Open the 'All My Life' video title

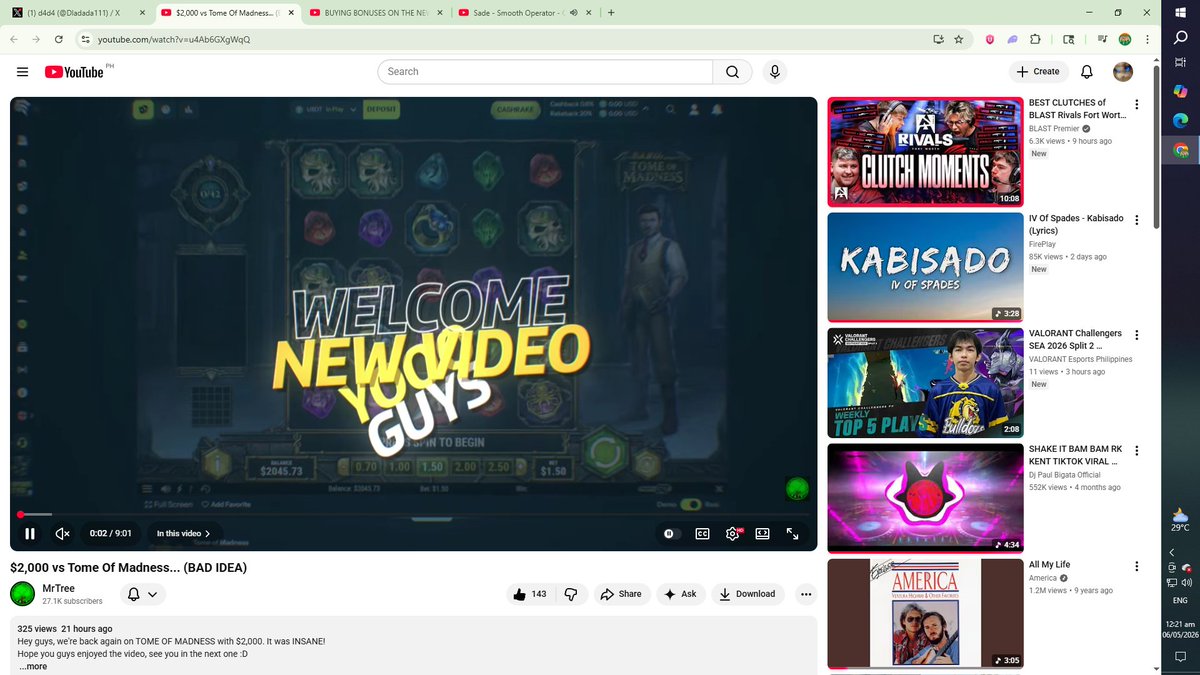click(x=1049, y=565)
